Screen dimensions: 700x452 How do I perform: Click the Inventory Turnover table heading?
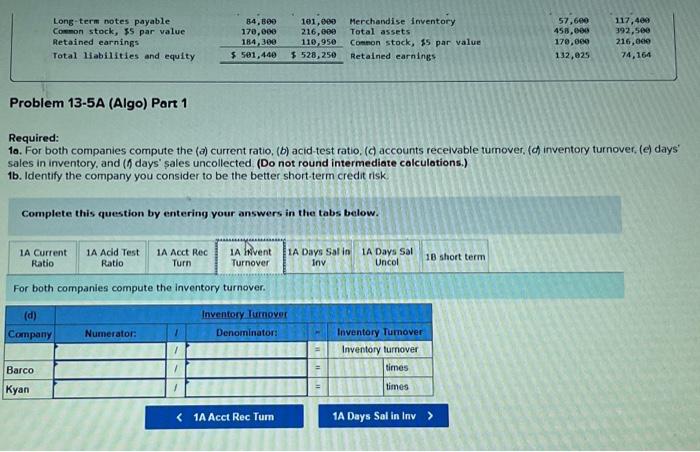[244, 314]
